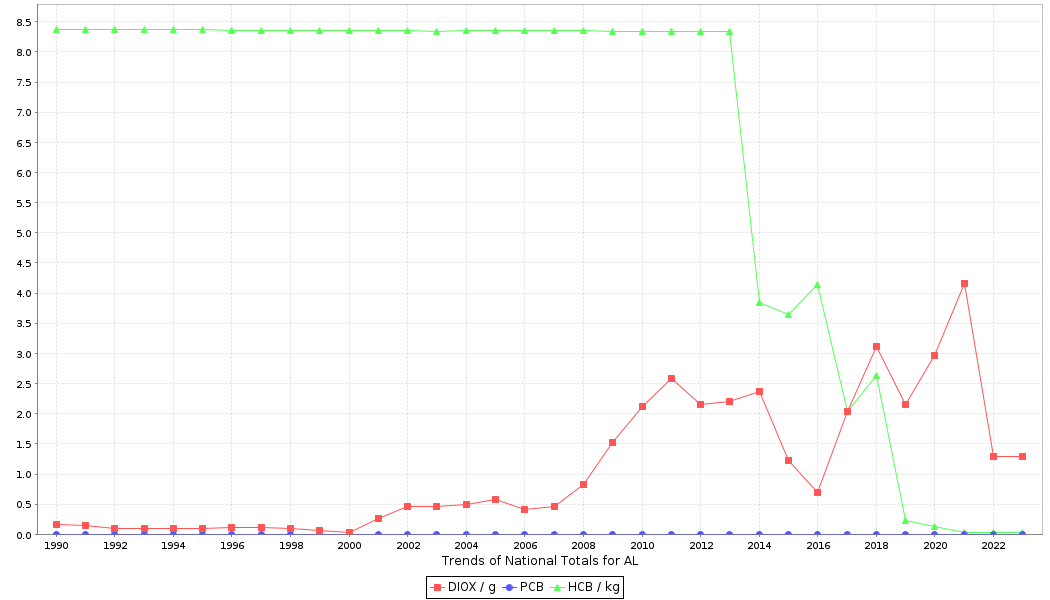This screenshot has height=600, width=1050.
Task: Toggle the 'PCB' legend label
Action: pyautogui.click(x=531, y=587)
